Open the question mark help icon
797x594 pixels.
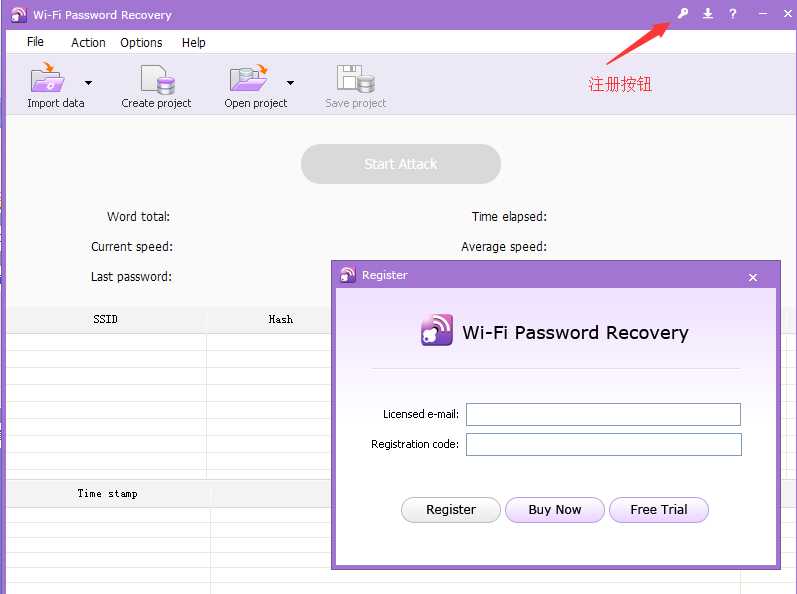(x=732, y=14)
